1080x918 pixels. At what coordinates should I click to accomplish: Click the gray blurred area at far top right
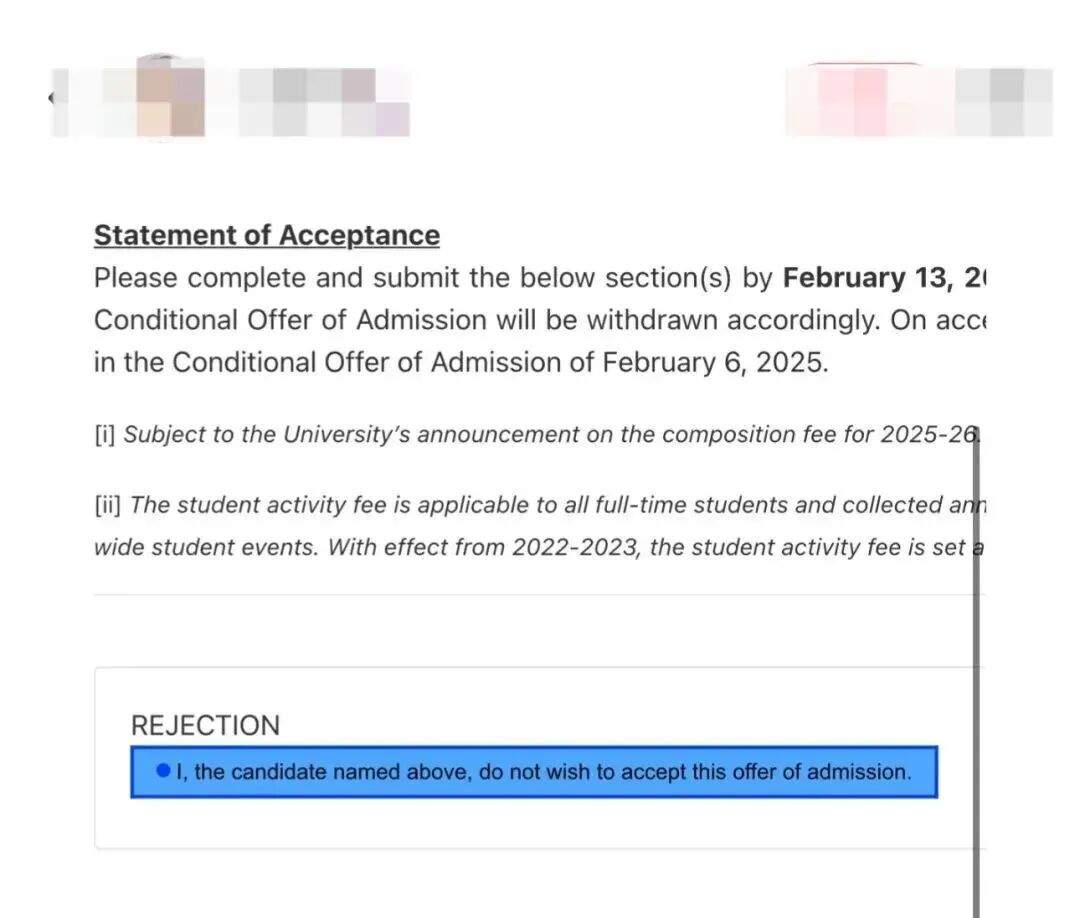tap(1005, 100)
